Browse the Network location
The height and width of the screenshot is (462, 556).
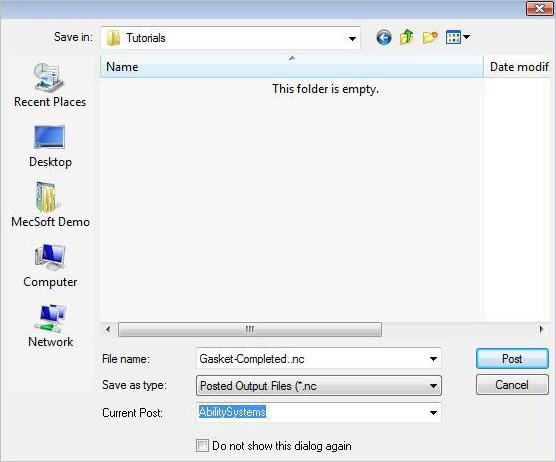pyautogui.click(x=50, y=326)
